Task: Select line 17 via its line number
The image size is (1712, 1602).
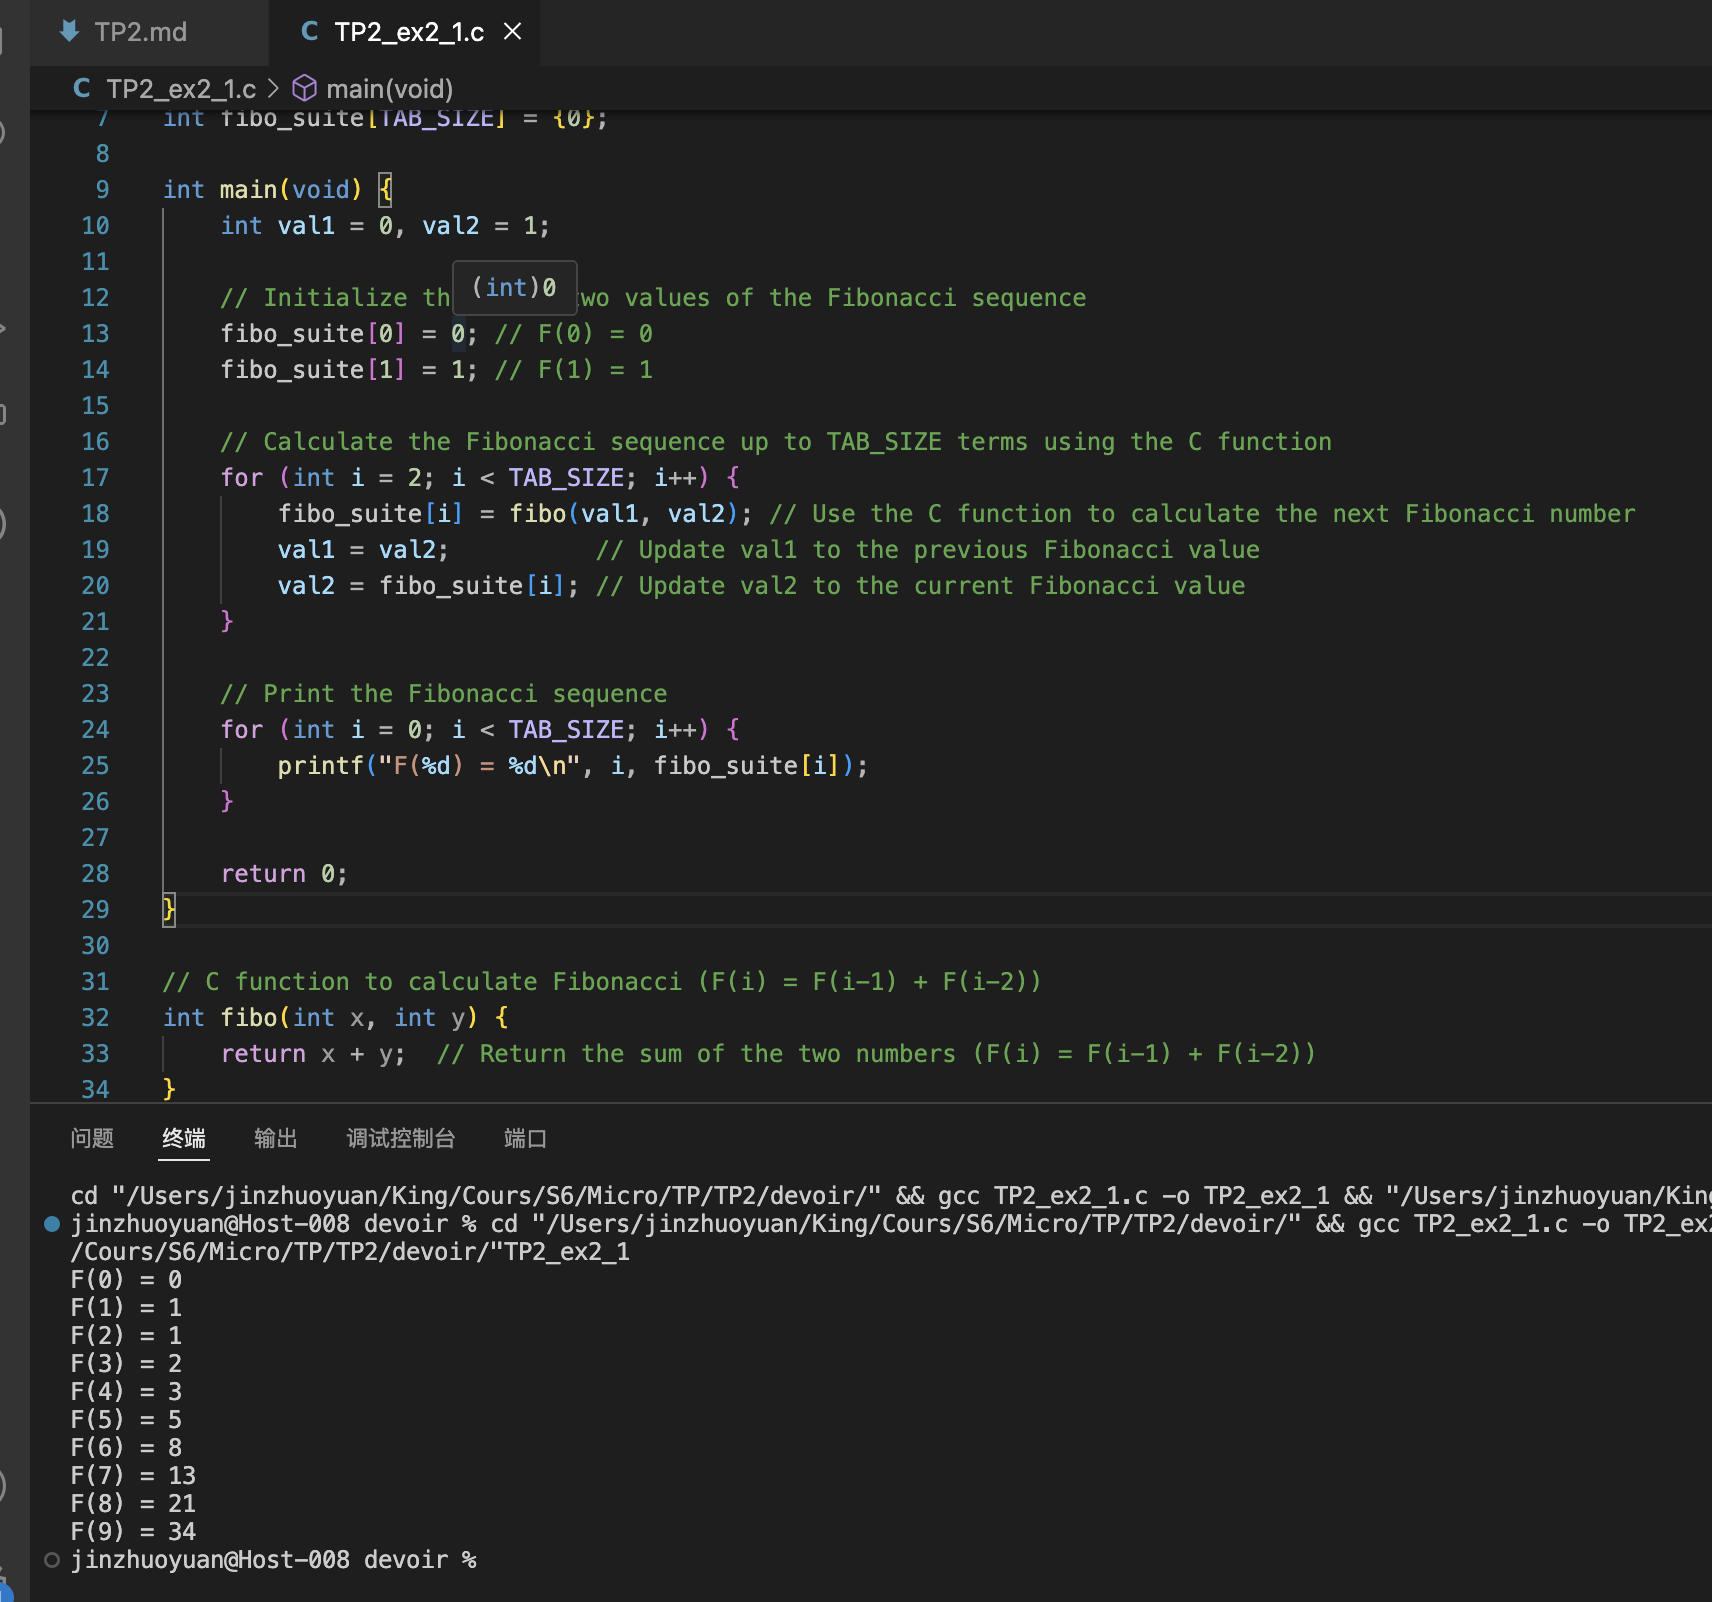Action: click(x=95, y=478)
